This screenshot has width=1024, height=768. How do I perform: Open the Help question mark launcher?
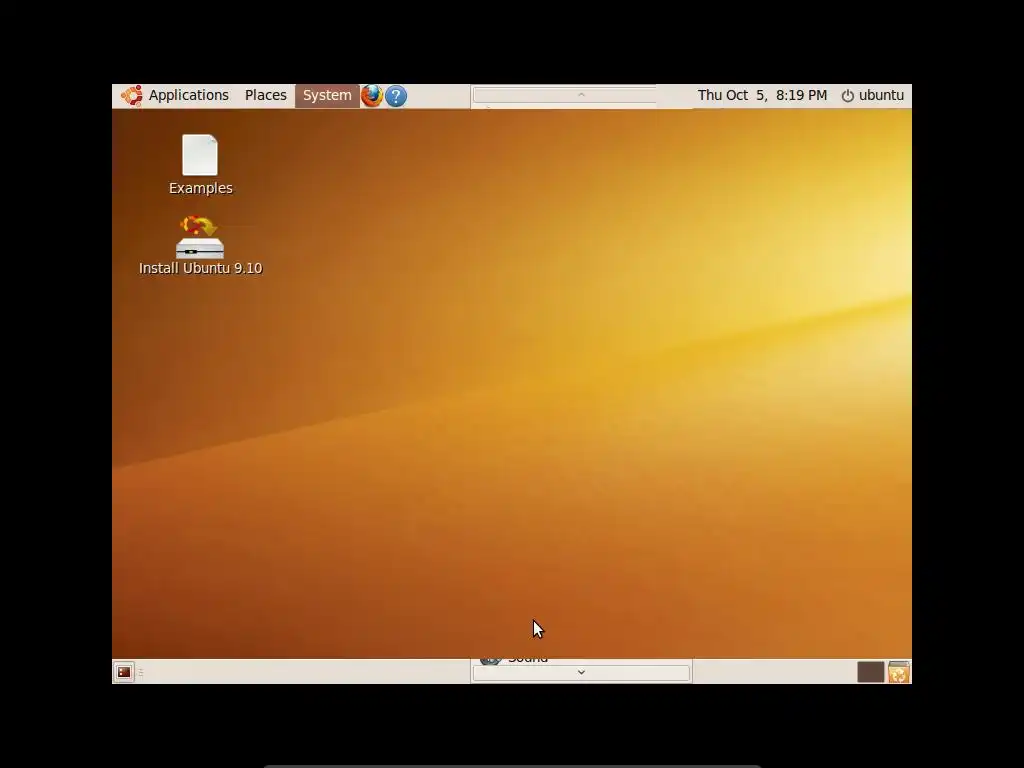[396, 96]
